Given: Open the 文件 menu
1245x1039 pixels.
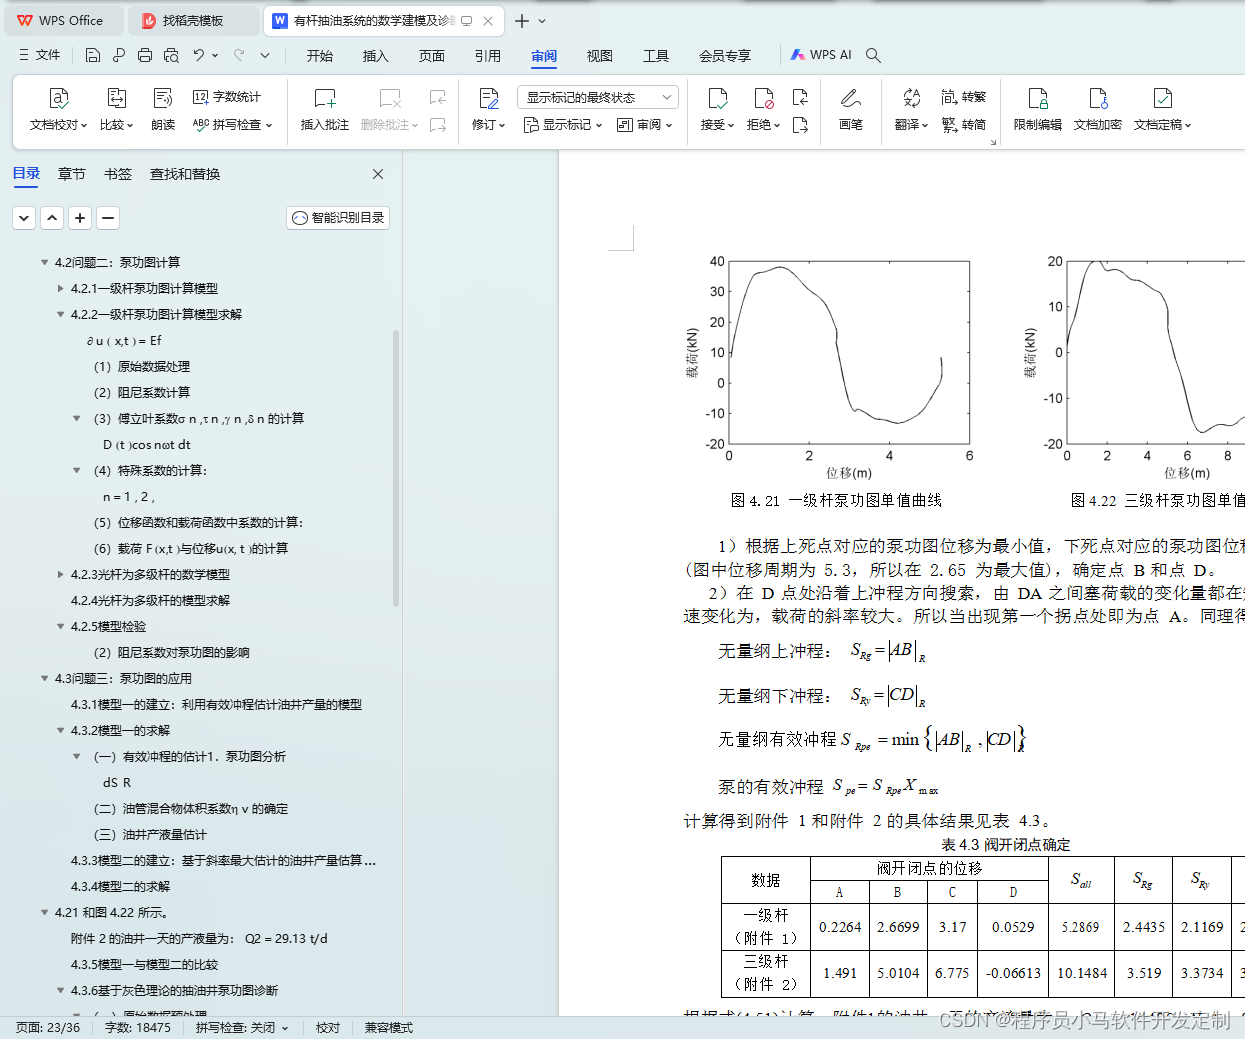Looking at the screenshot, I should [x=40, y=55].
